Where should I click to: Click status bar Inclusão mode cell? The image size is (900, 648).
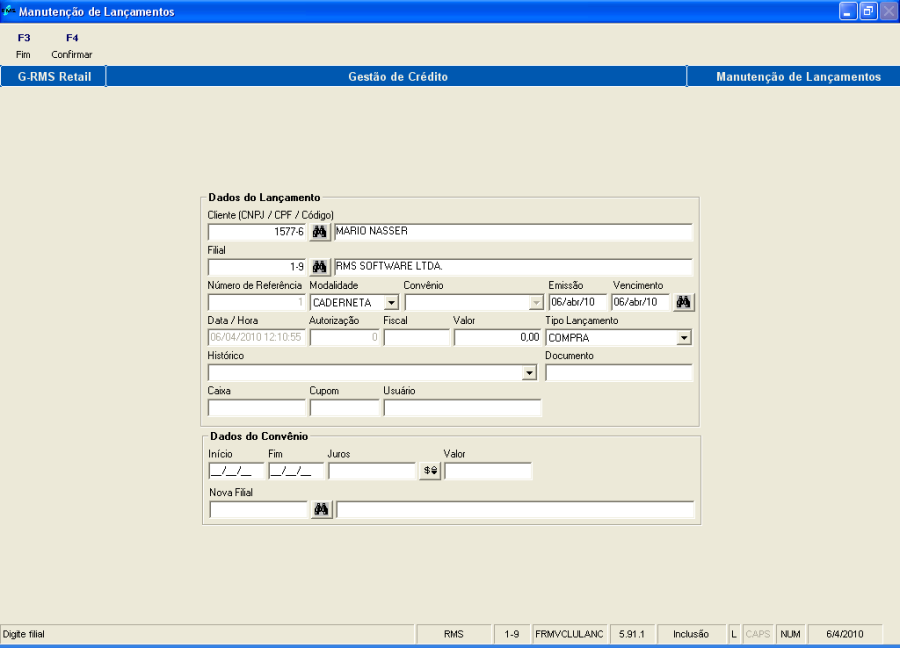(691, 634)
